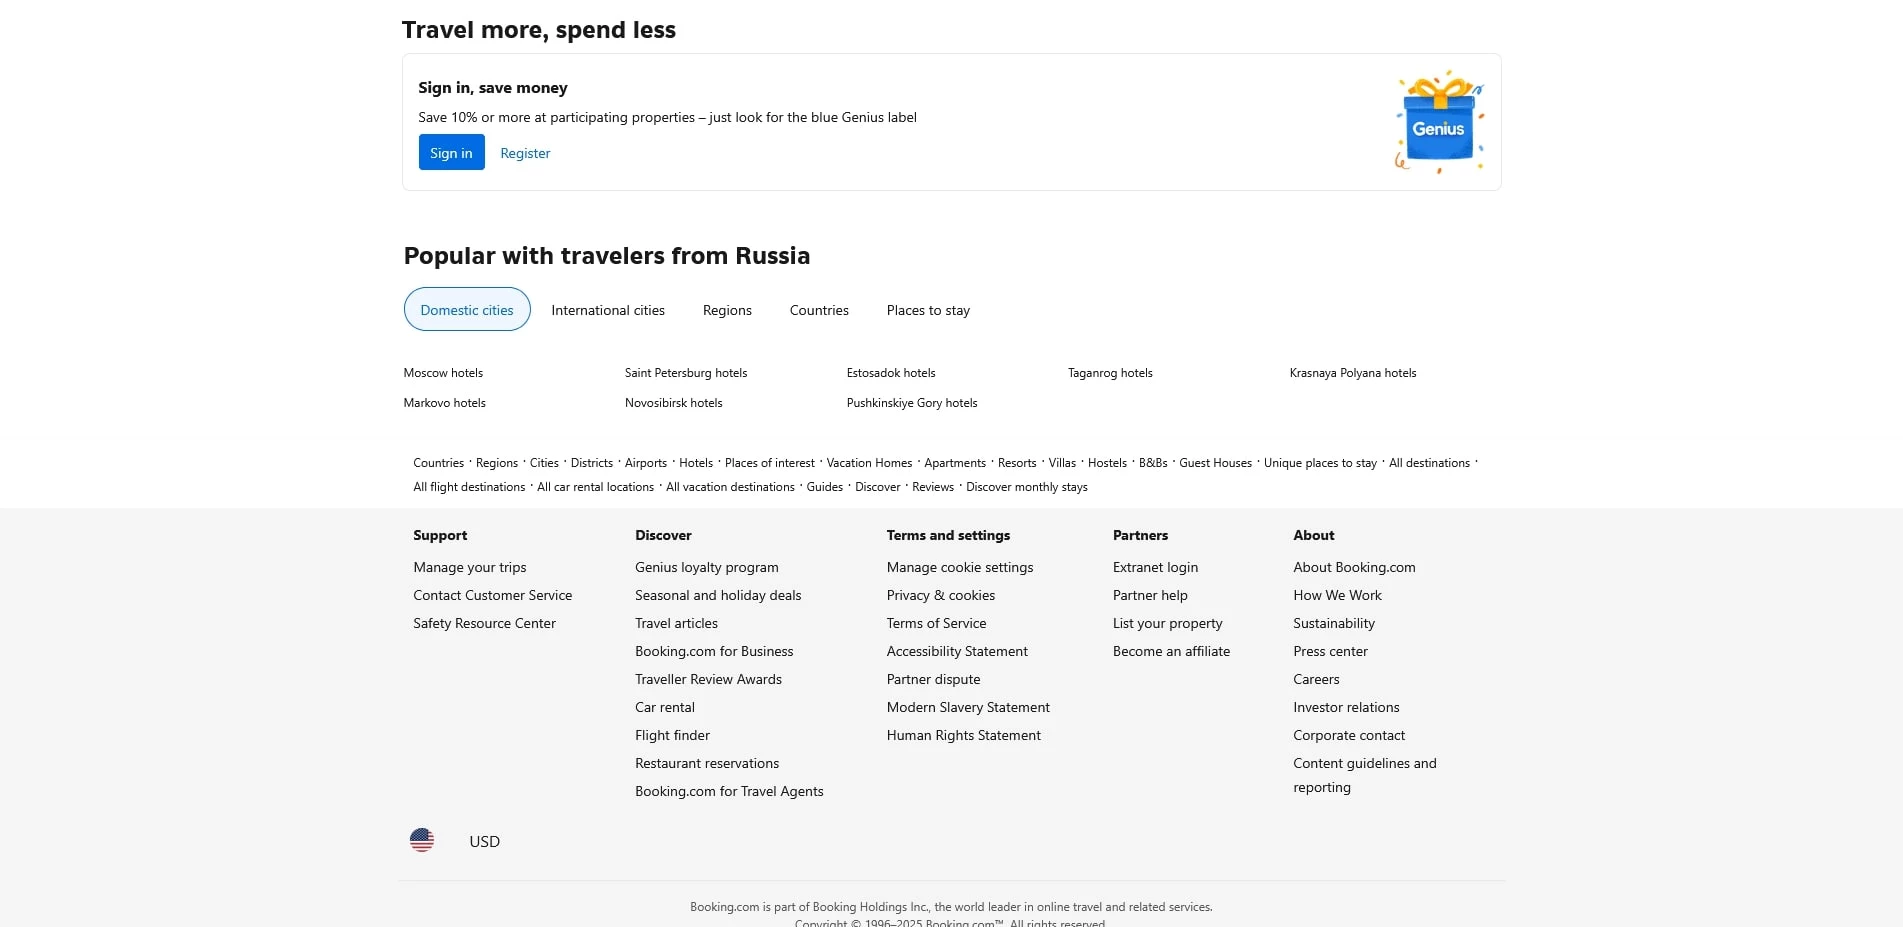Go to Contact Customer Service
Viewport: 1903px width, 927px height.
pos(492,595)
